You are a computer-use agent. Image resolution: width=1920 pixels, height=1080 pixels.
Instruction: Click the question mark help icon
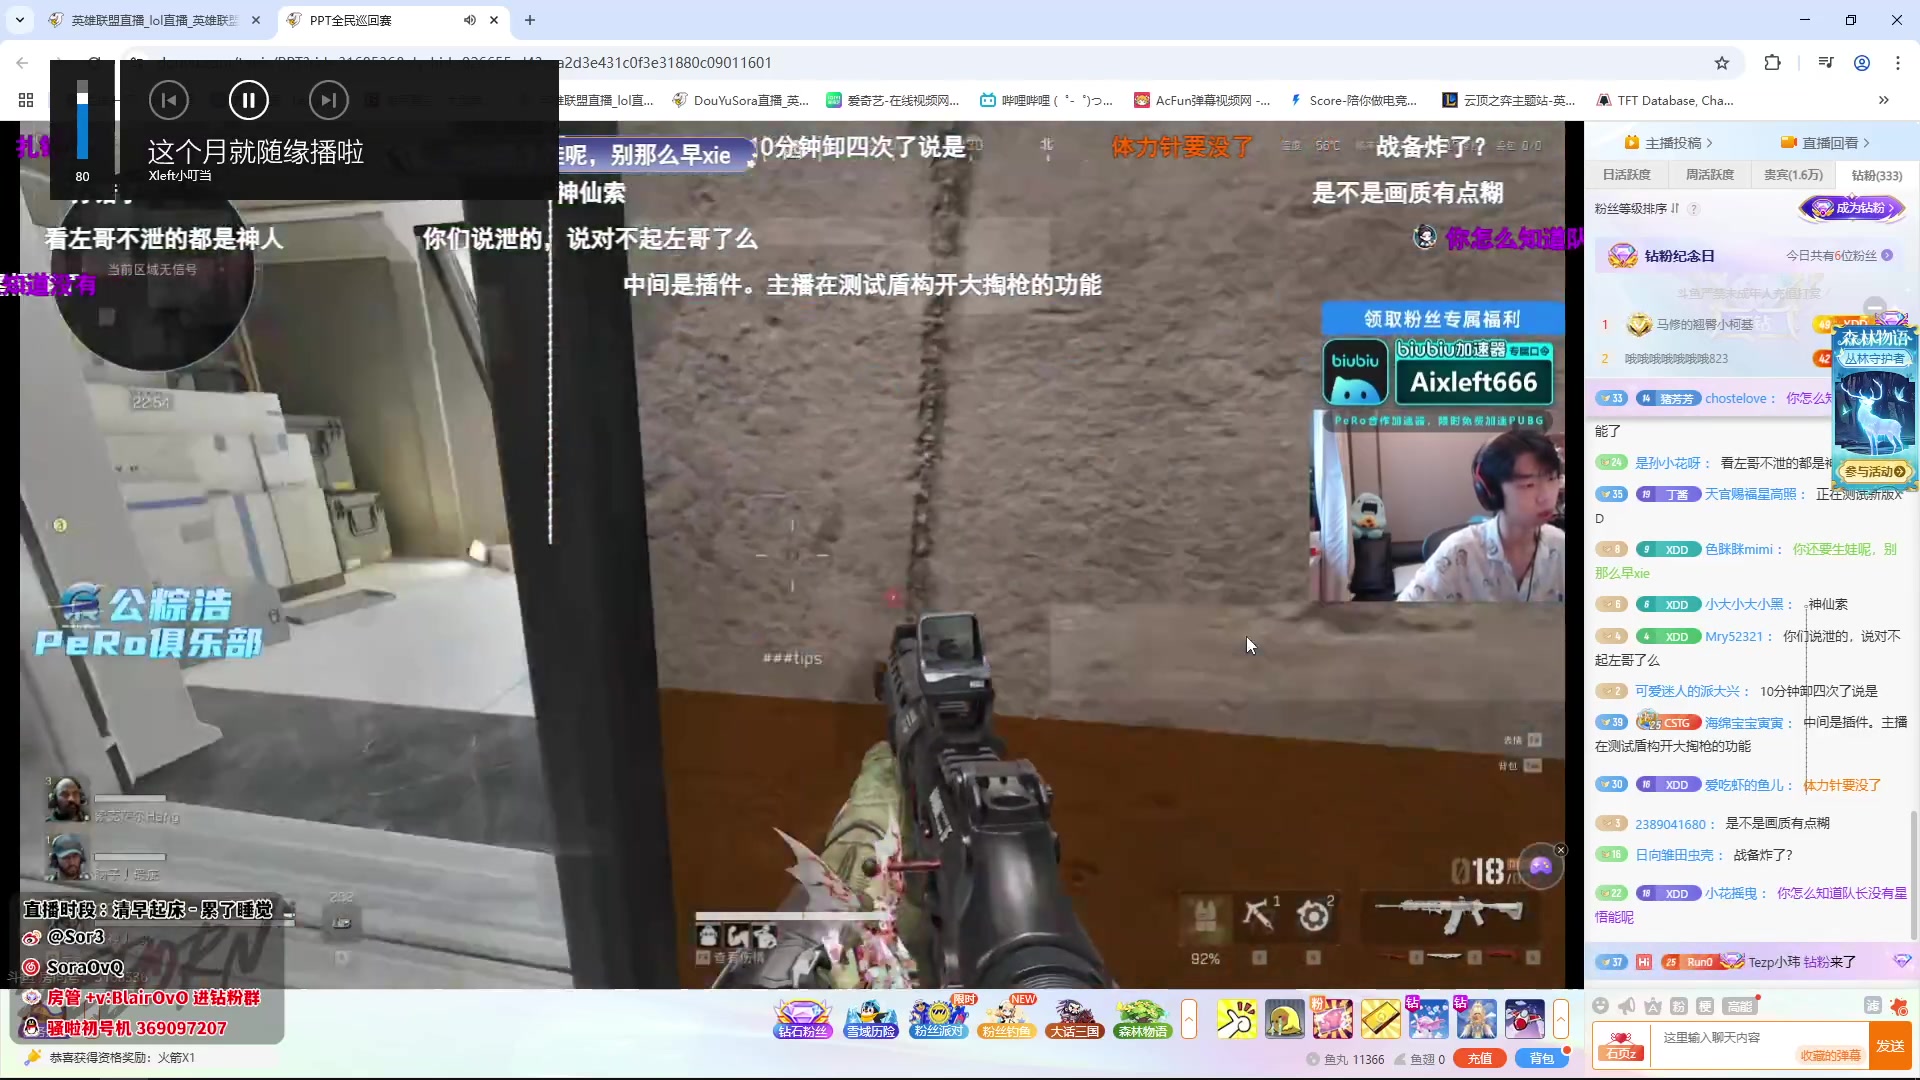1693,209
